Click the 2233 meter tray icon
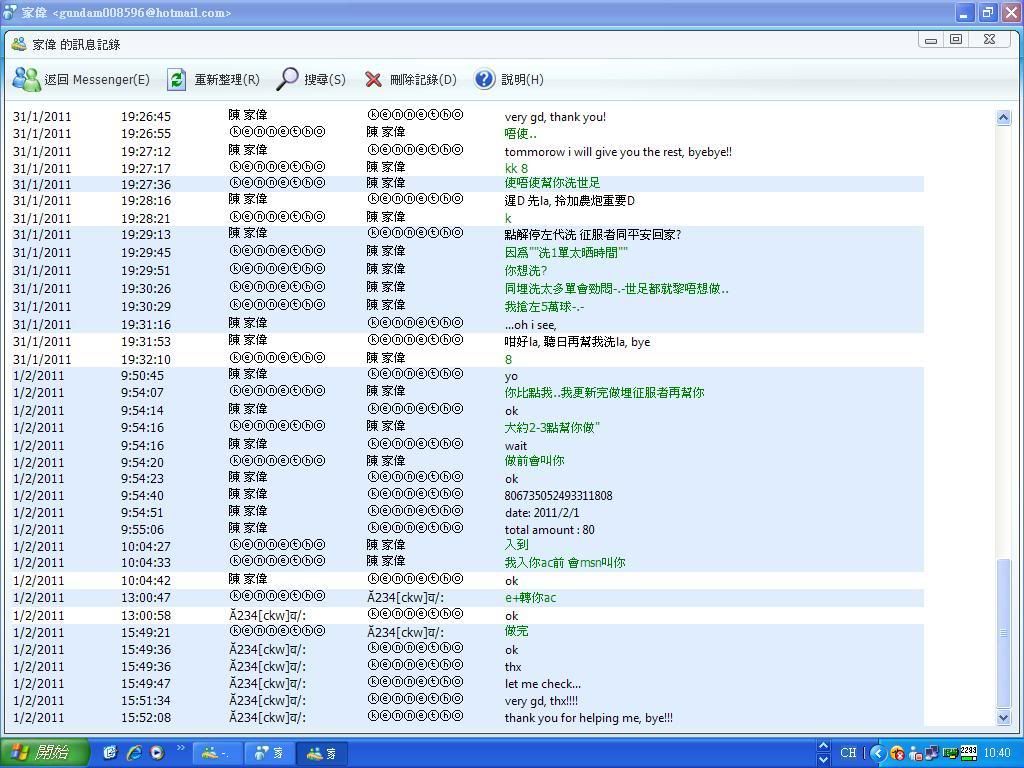Viewport: 1024px width, 768px height. pos(968,753)
